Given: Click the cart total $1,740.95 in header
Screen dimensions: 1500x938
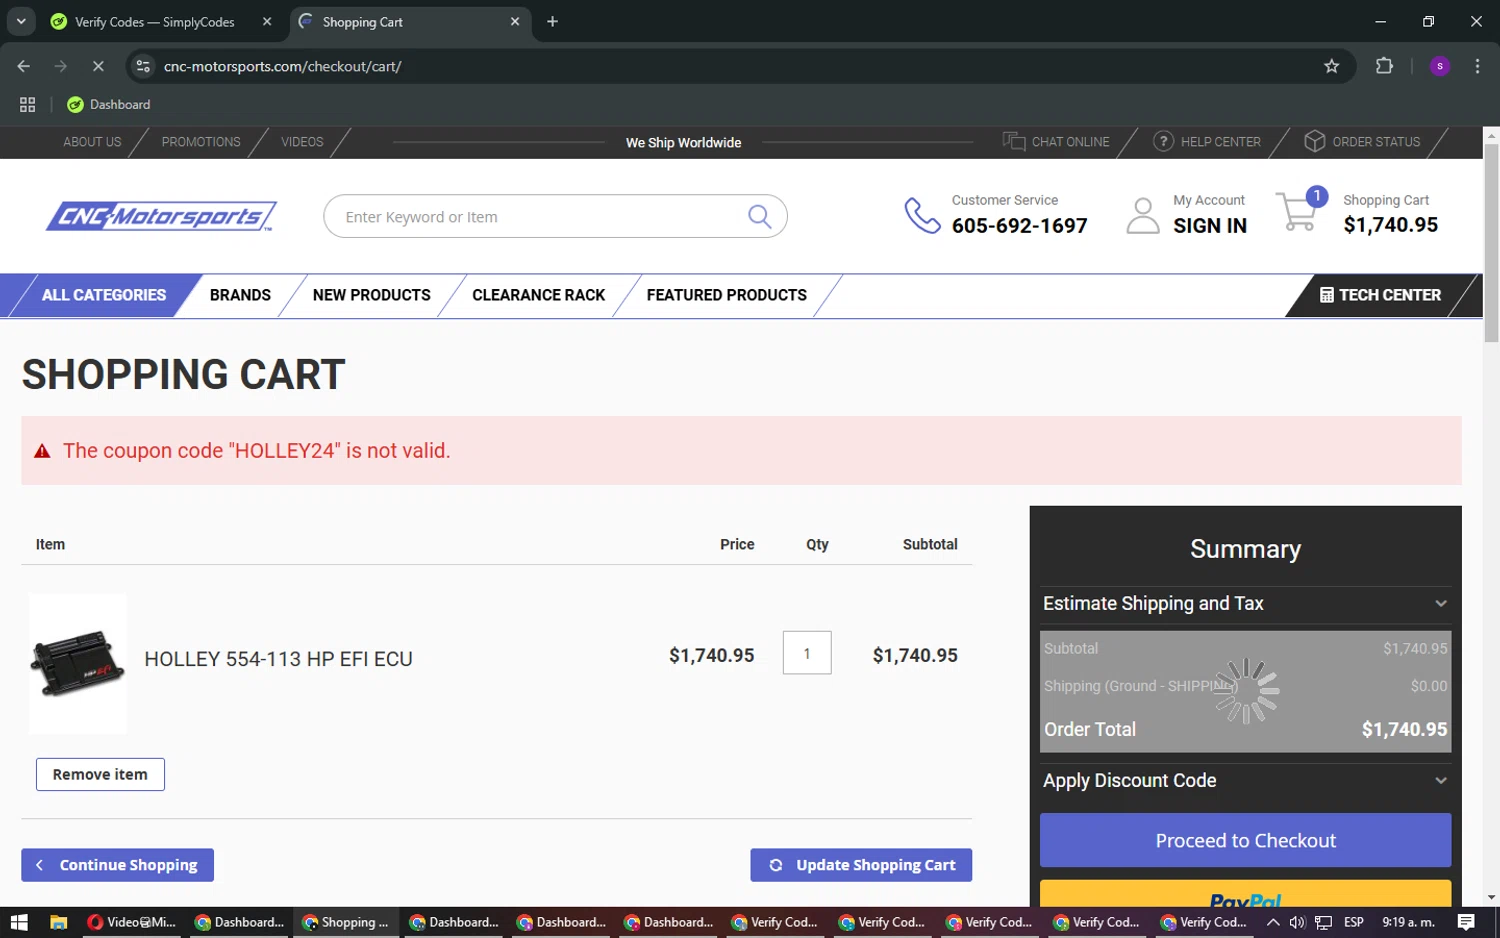Looking at the screenshot, I should click(1390, 225).
